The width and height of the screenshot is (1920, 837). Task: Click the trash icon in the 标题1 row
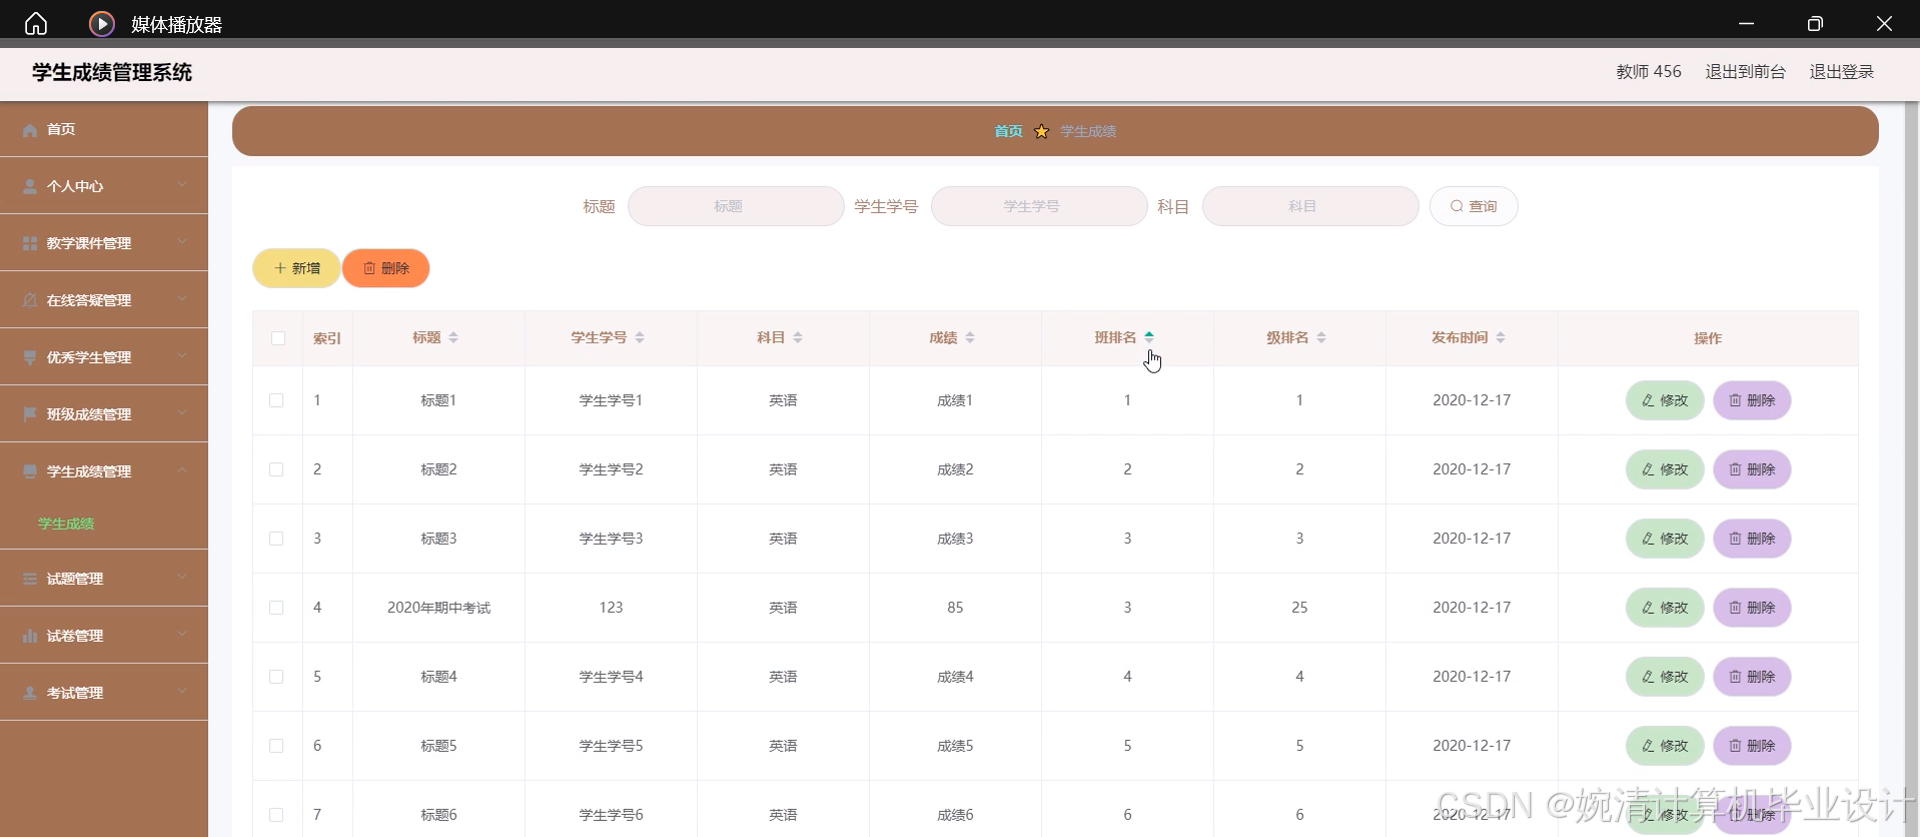(1735, 400)
